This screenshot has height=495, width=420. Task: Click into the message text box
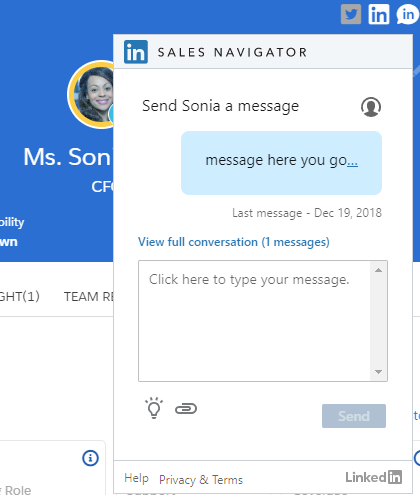254,321
